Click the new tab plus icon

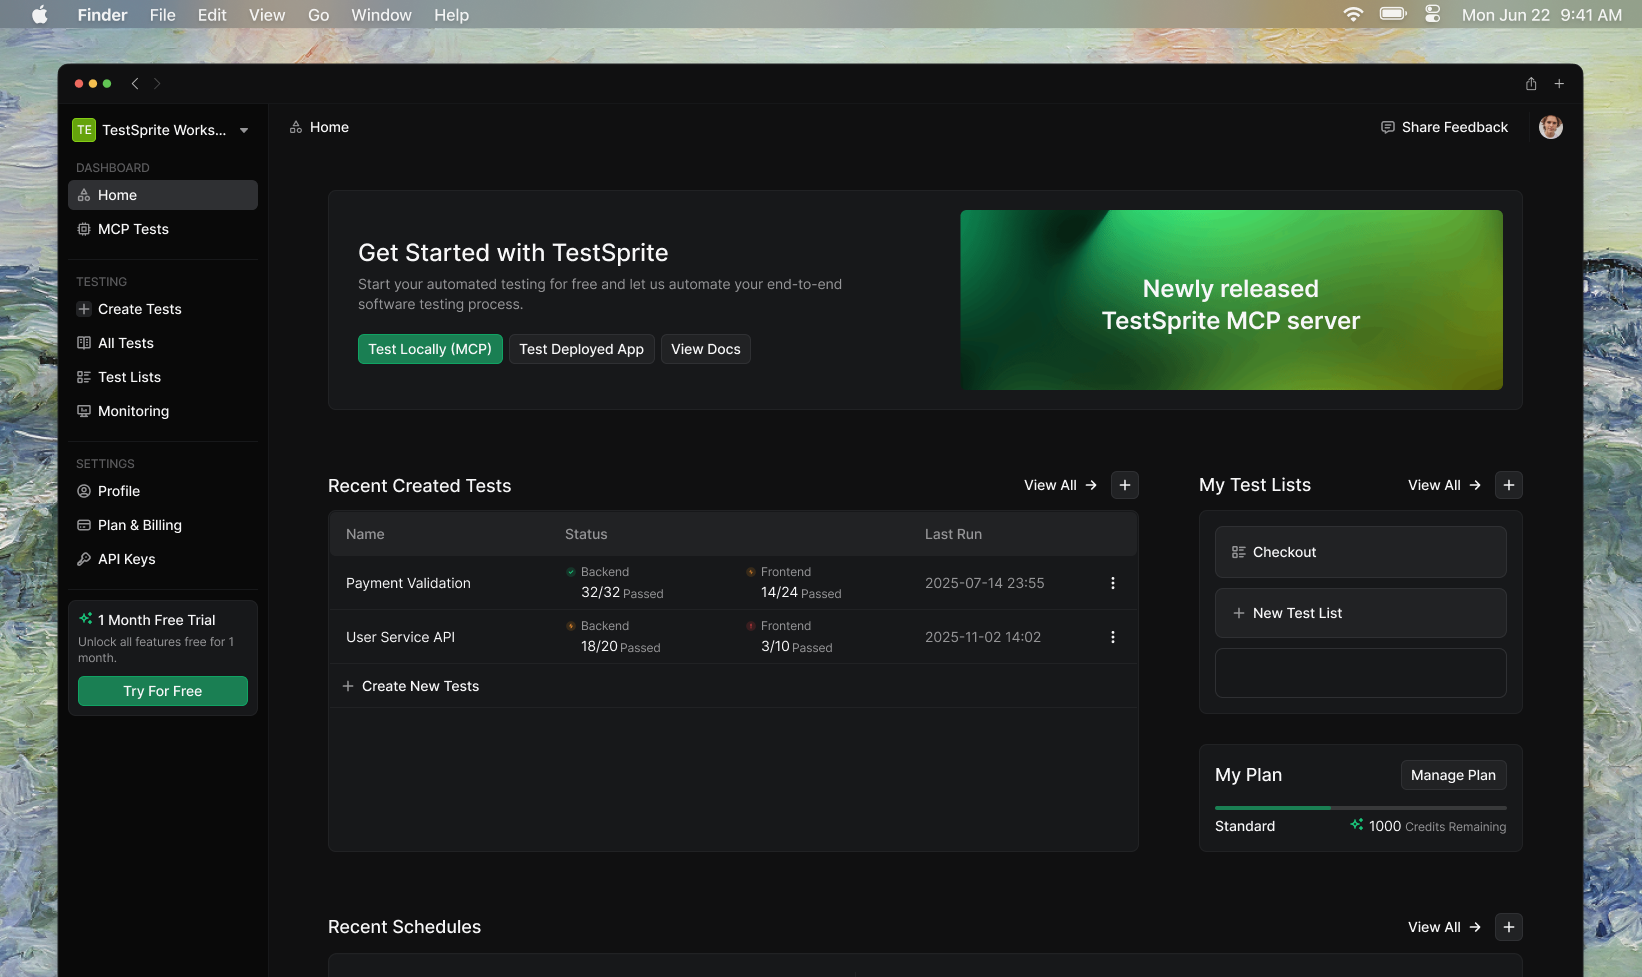coord(1559,84)
